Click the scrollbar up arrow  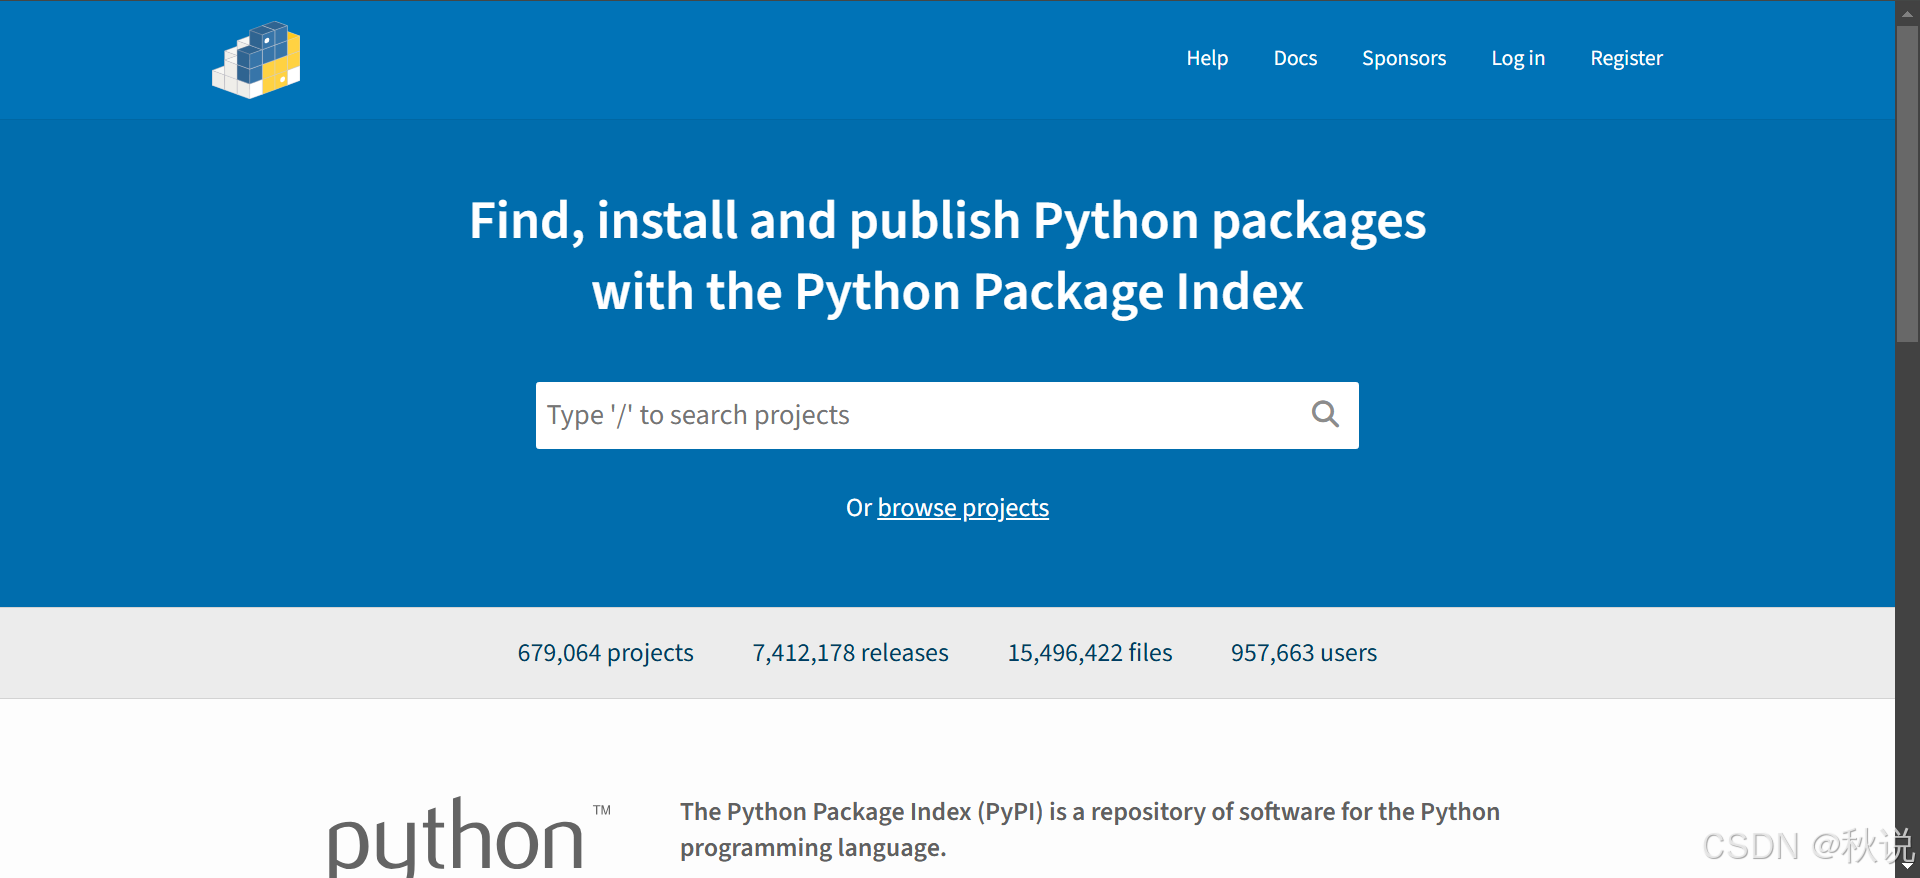(x=1907, y=13)
